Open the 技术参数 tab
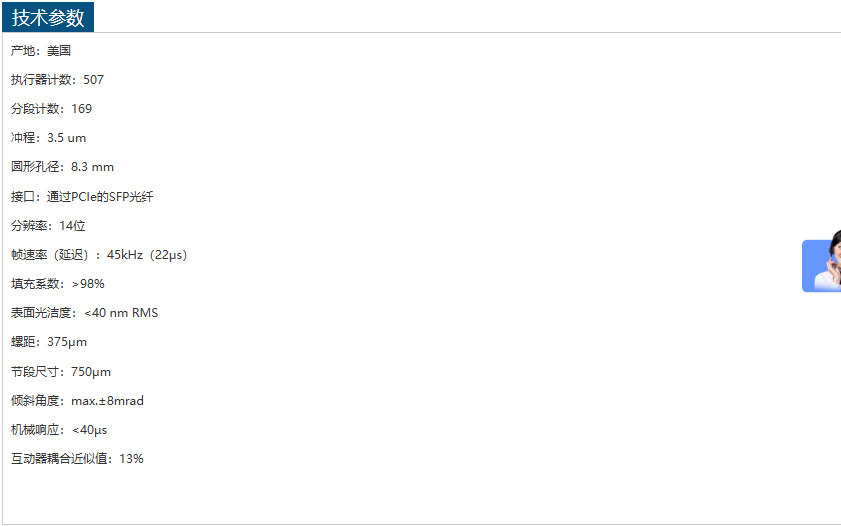Image resolution: width=841 pixels, height=526 pixels. point(48,17)
